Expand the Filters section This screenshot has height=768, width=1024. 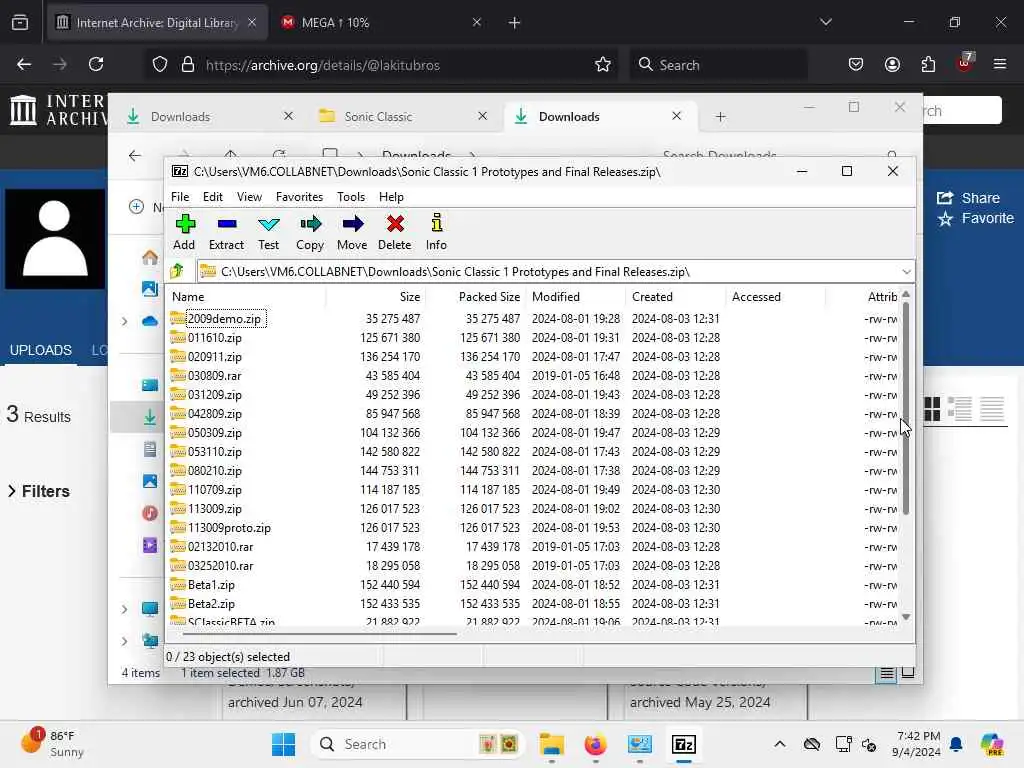(x=39, y=491)
